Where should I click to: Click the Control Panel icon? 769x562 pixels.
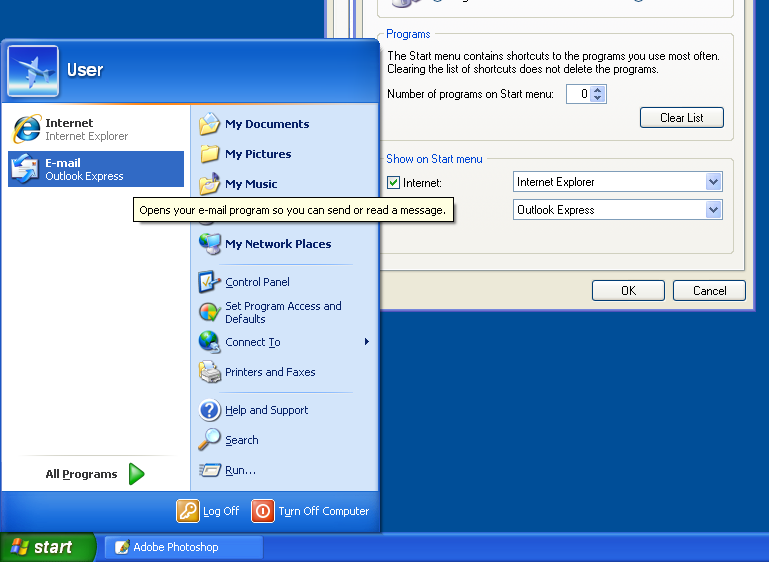click(x=209, y=282)
